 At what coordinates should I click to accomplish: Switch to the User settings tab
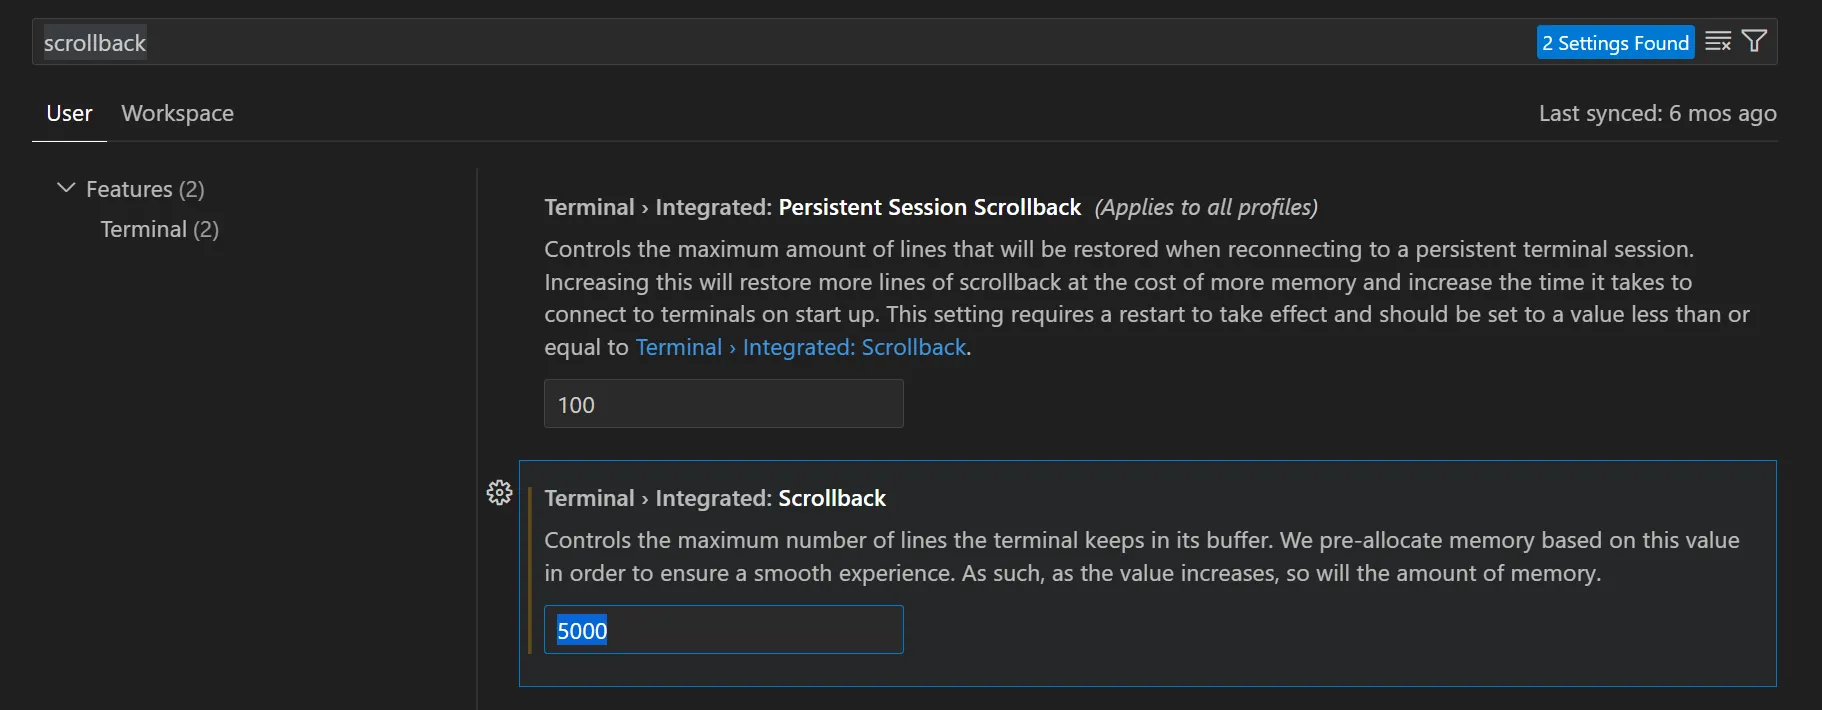pos(69,113)
